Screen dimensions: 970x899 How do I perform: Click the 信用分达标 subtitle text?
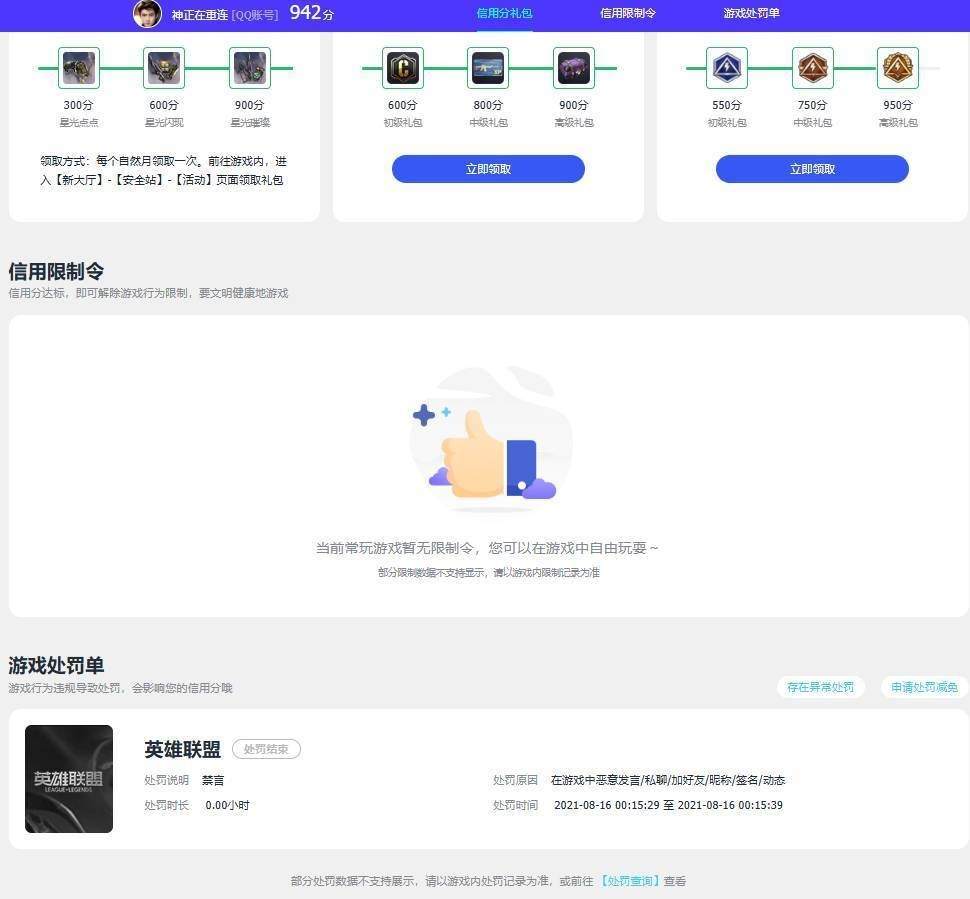point(148,293)
